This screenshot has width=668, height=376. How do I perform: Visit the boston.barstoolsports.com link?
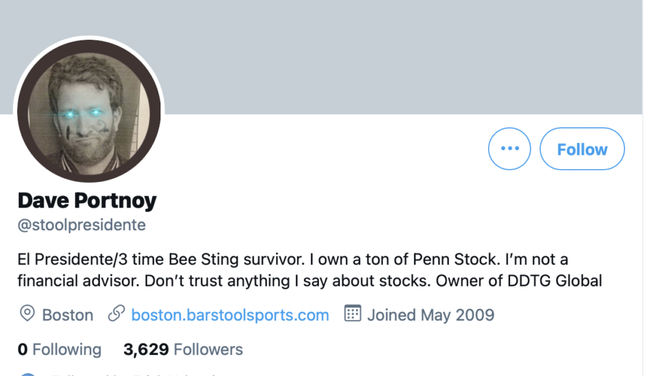pyautogui.click(x=230, y=315)
